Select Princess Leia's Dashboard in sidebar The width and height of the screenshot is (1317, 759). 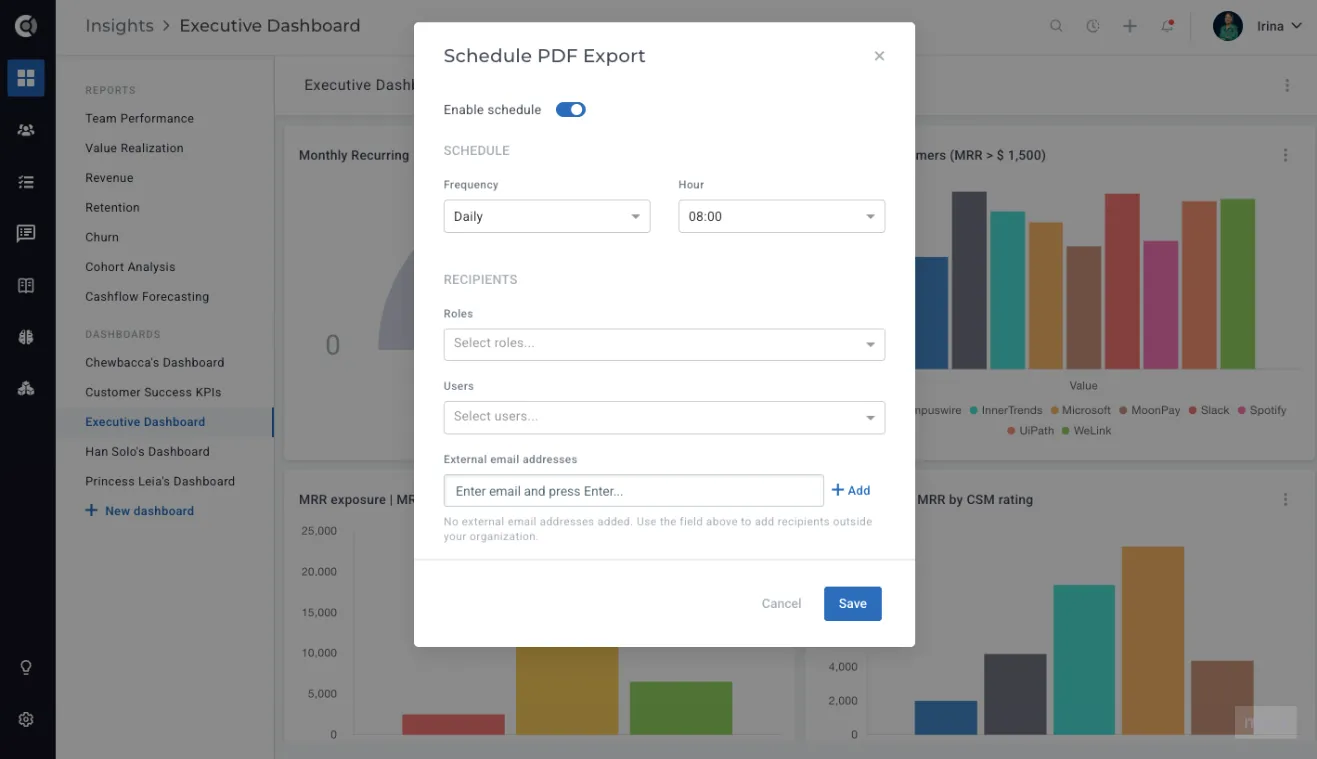click(x=160, y=481)
